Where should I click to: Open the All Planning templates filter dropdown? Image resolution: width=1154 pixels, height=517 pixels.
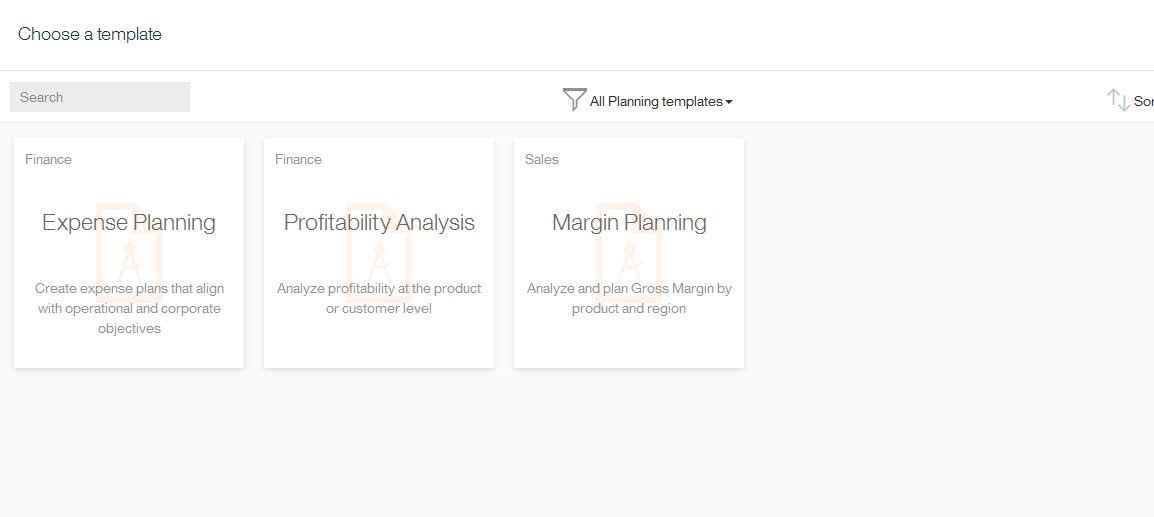point(656,101)
